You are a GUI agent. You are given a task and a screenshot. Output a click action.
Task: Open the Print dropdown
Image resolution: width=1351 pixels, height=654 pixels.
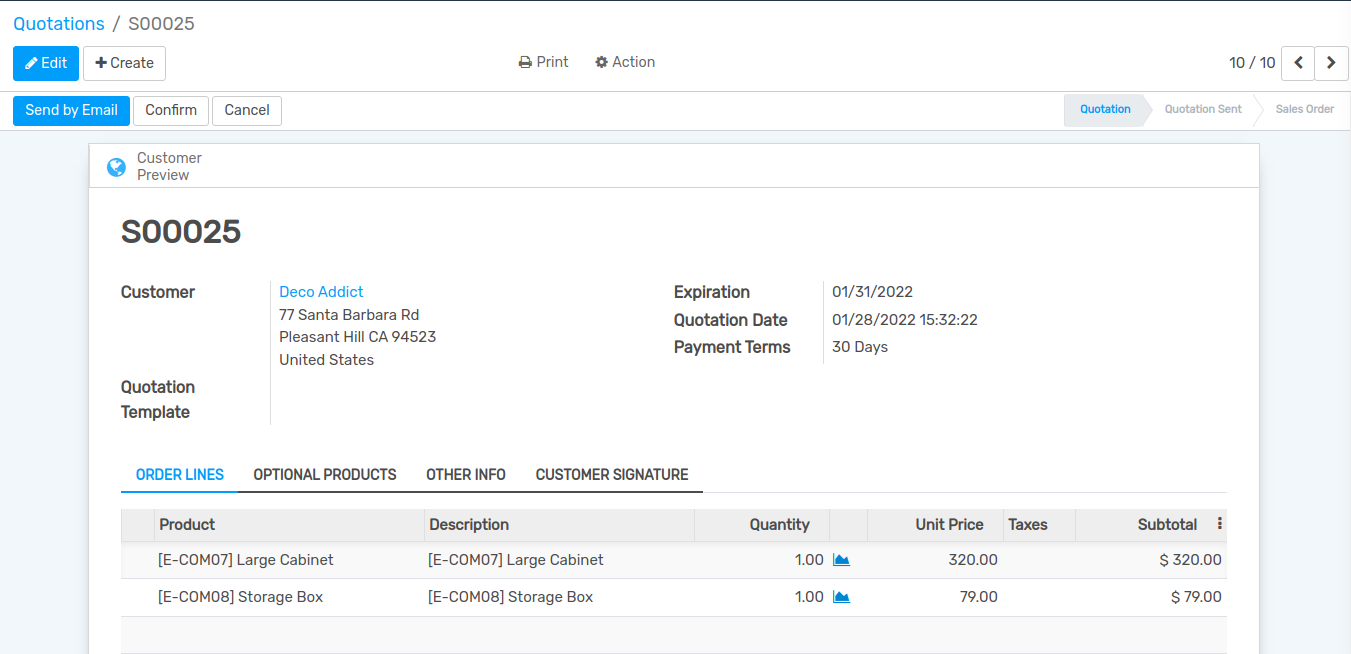point(544,62)
